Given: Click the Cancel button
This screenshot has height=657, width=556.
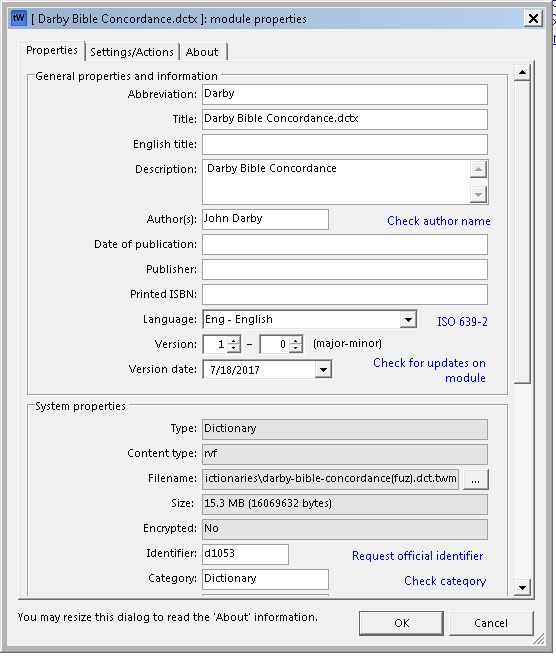Looking at the screenshot, I should coord(491,623).
